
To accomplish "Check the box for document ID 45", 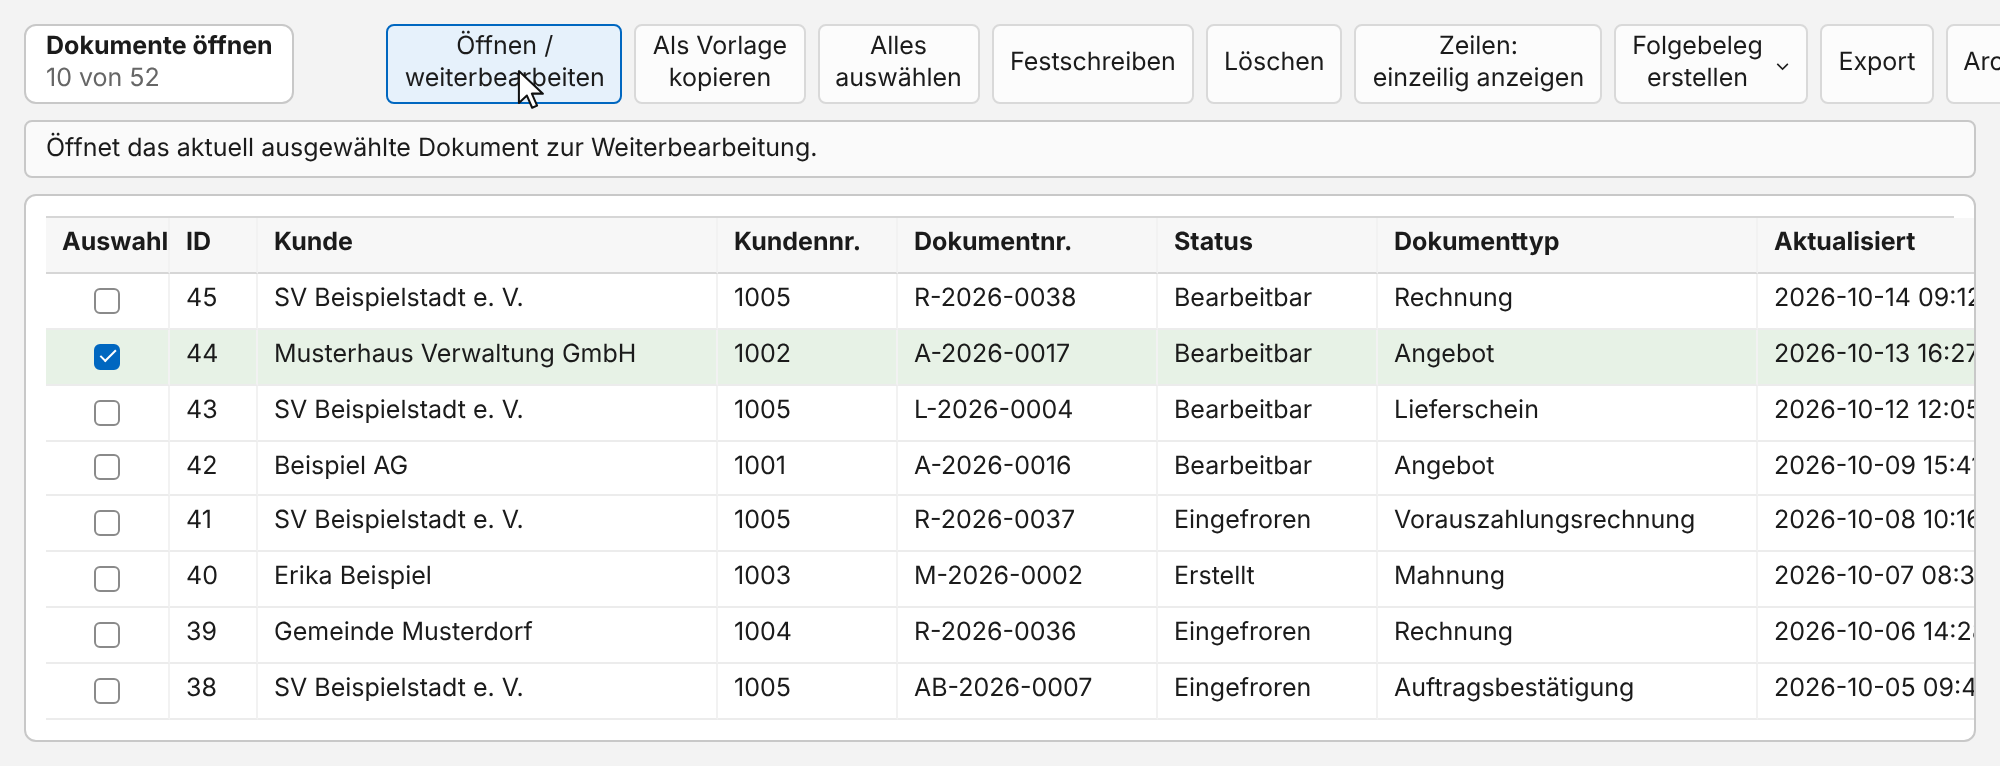I will [107, 300].
